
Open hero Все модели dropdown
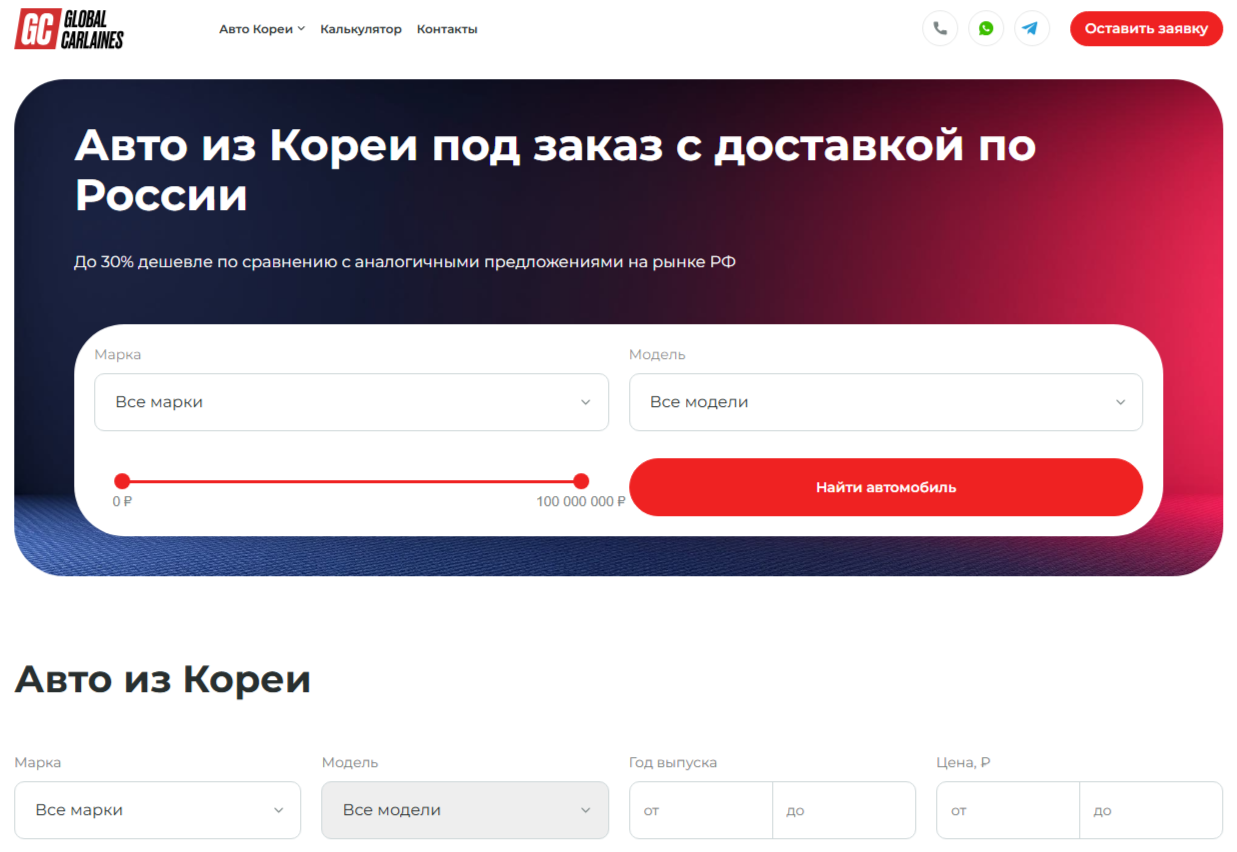coord(885,402)
